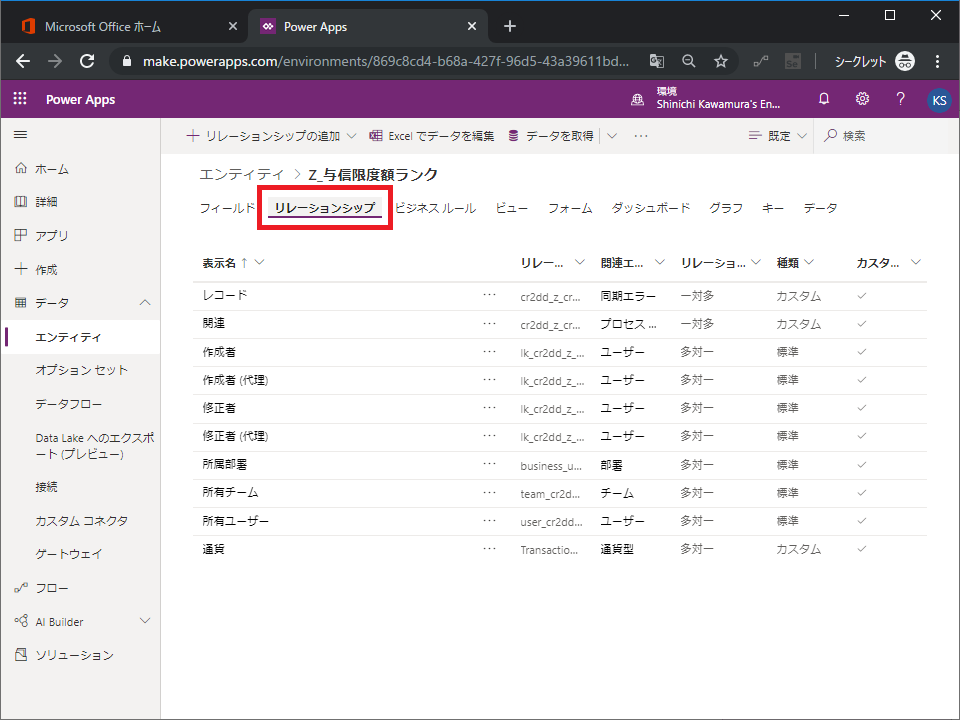This screenshot has height=720, width=960.
Task: Click the Power Automate extension icon
Action: (x=760, y=61)
